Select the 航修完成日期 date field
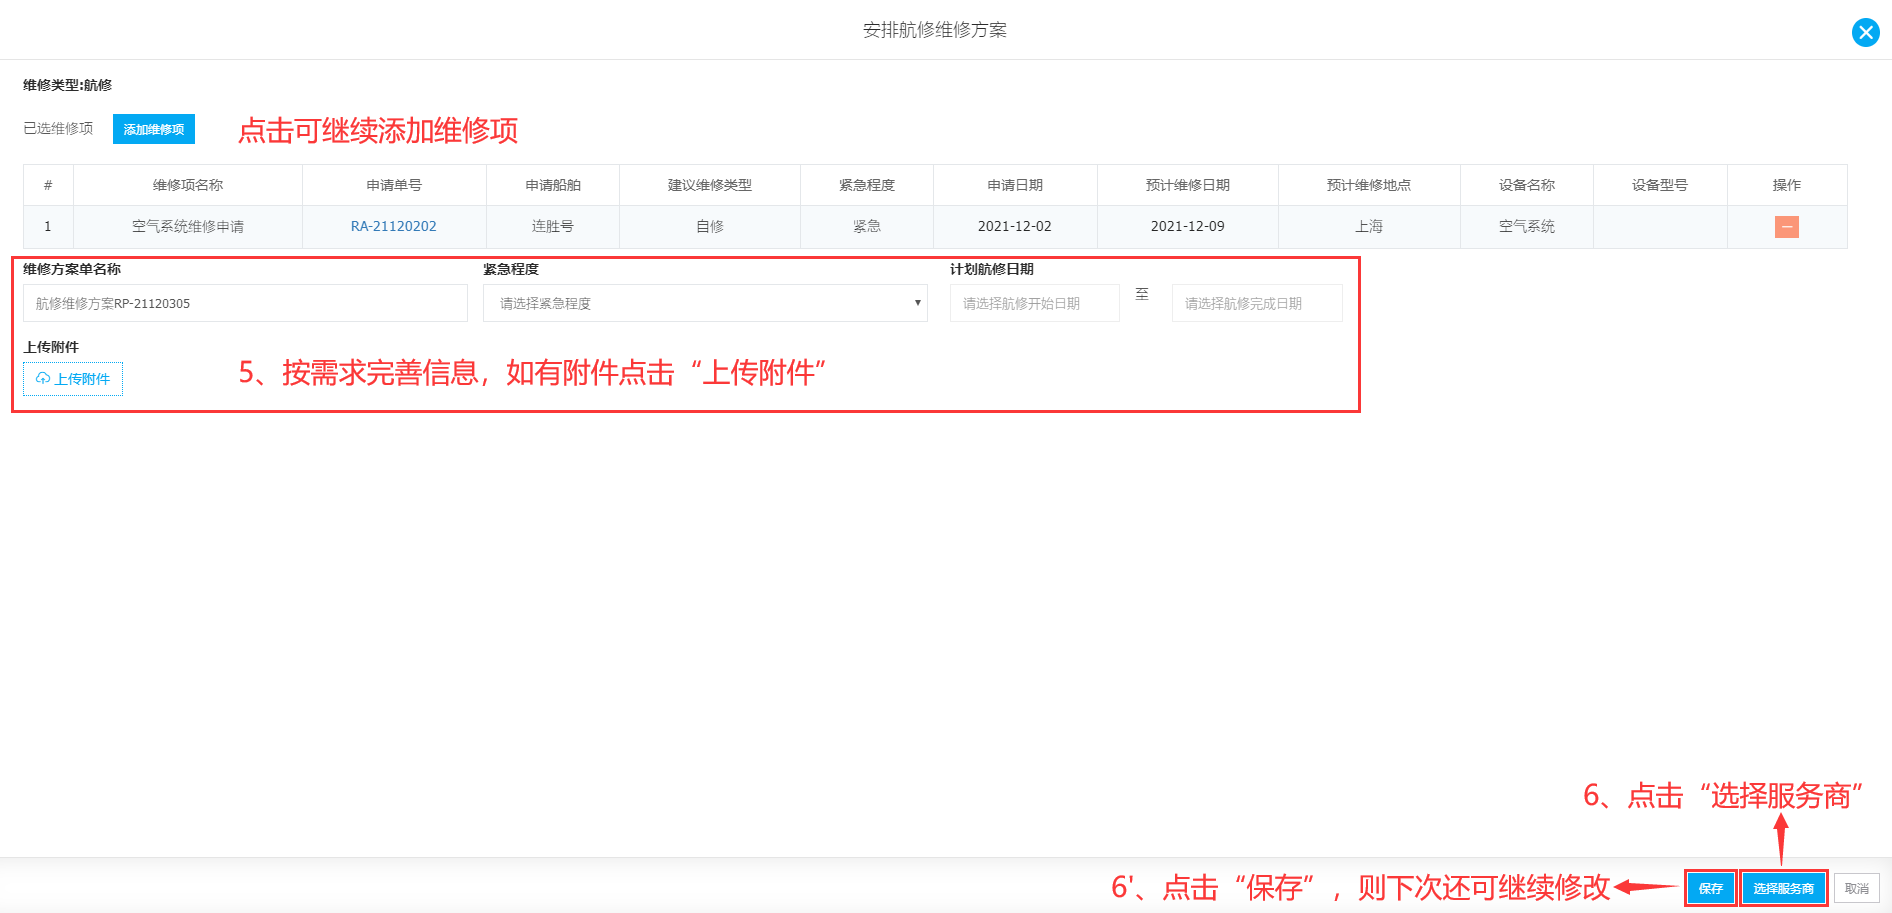1892x913 pixels. click(x=1257, y=303)
